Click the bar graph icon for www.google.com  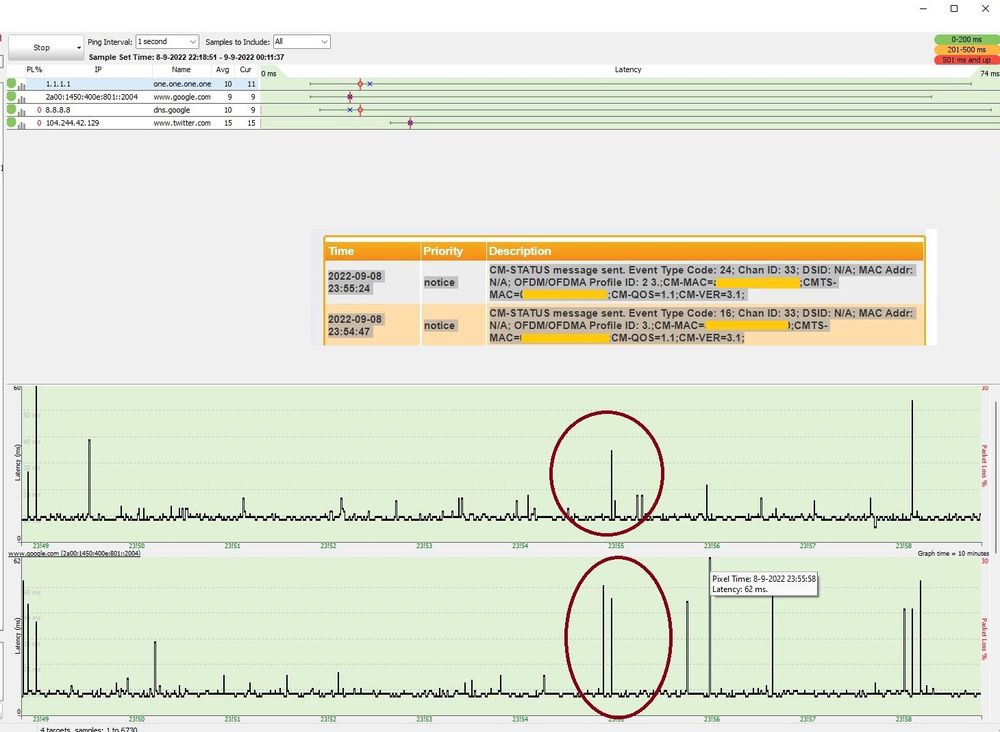[21, 98]
